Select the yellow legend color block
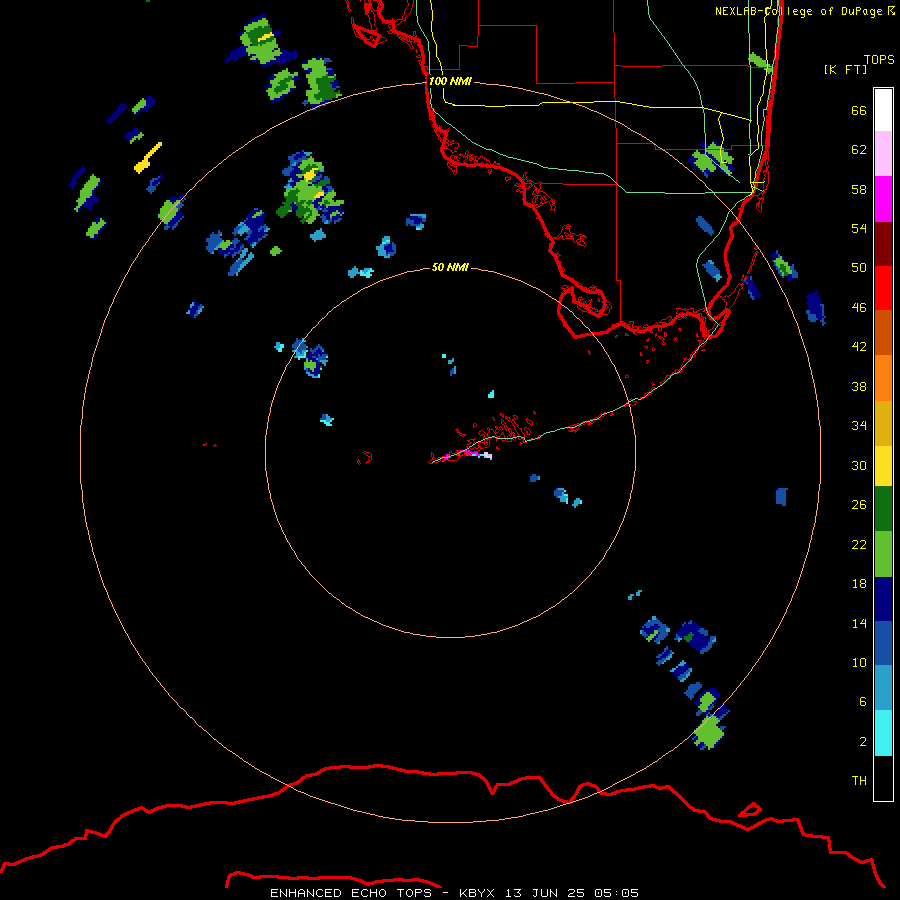 pyautogui.click(x=883, y=466)
